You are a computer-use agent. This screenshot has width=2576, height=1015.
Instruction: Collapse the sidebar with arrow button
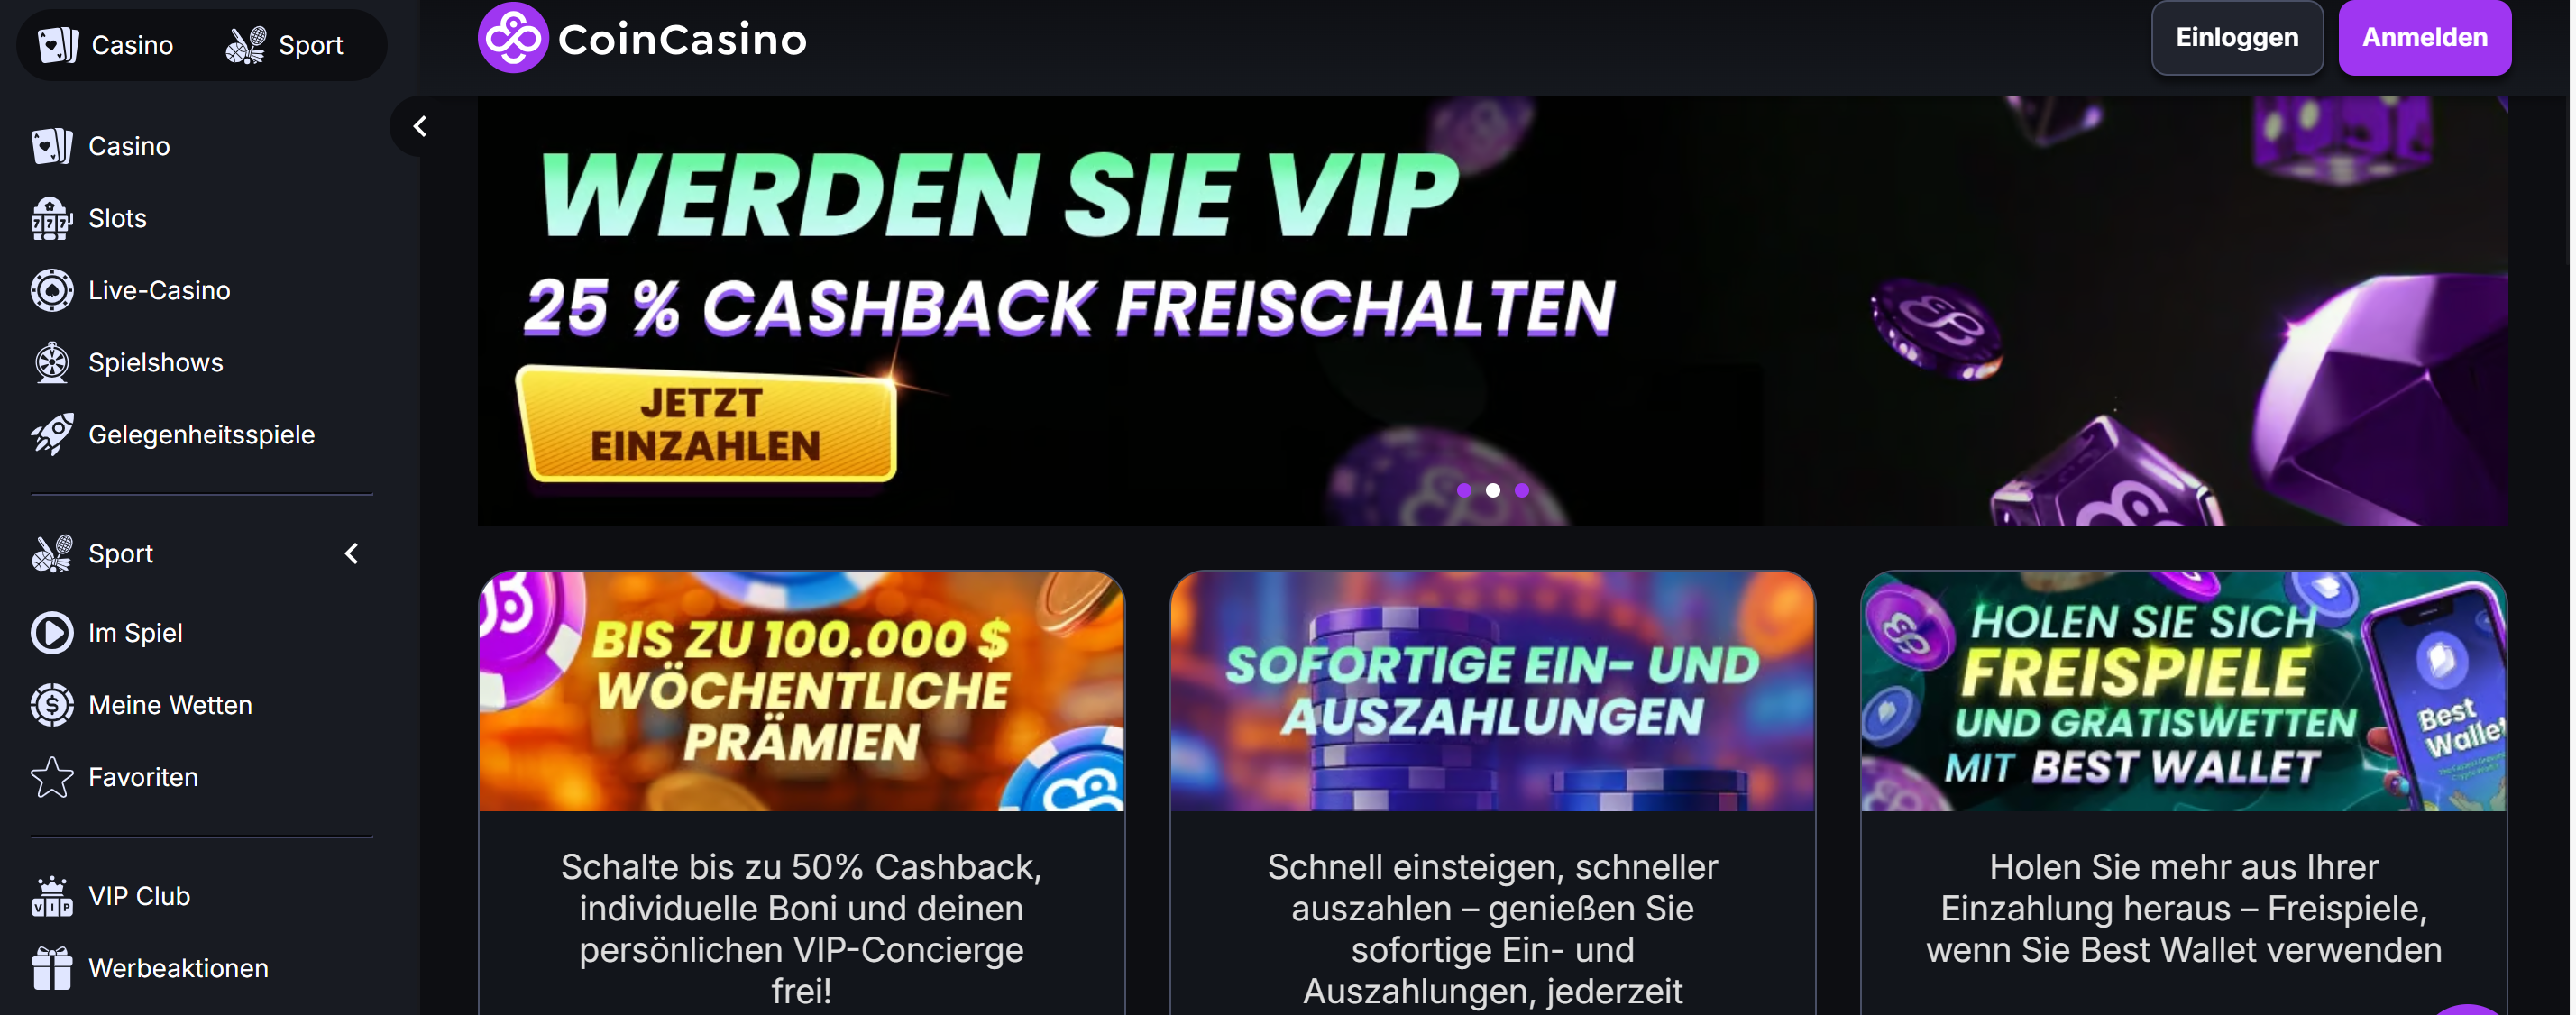click(420, 126)
